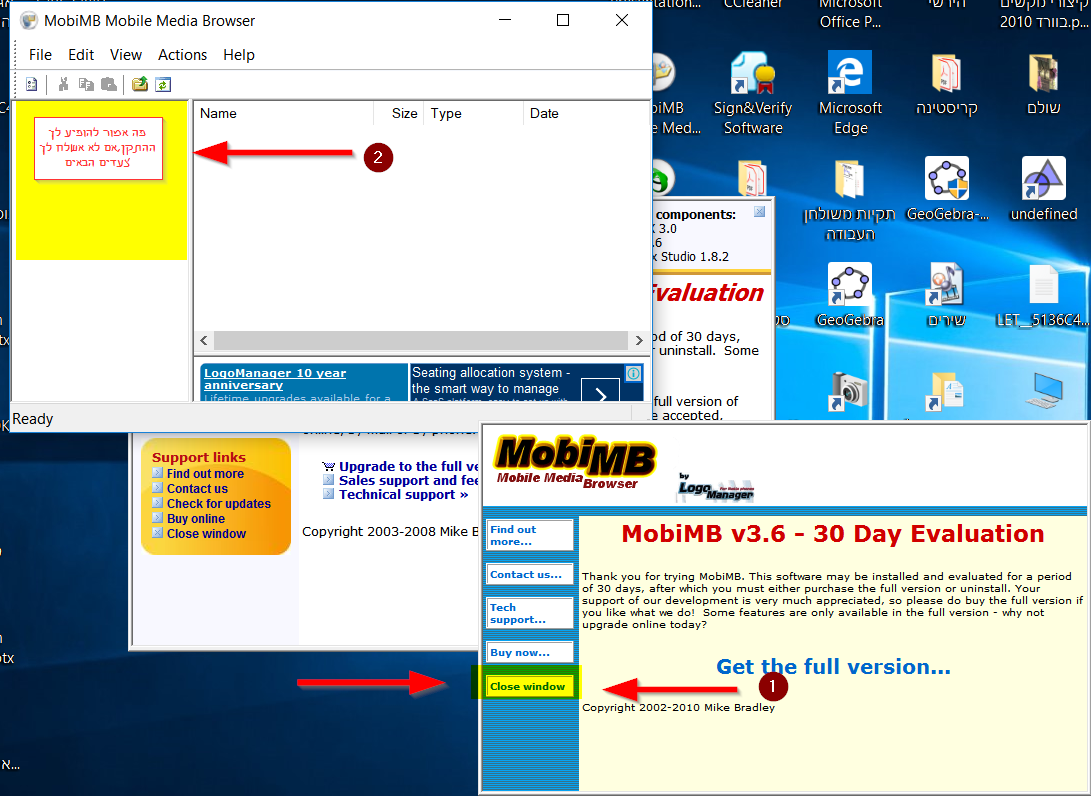
Task: Click Close window in evaluation dialog
Action: (x=528, y=686)
